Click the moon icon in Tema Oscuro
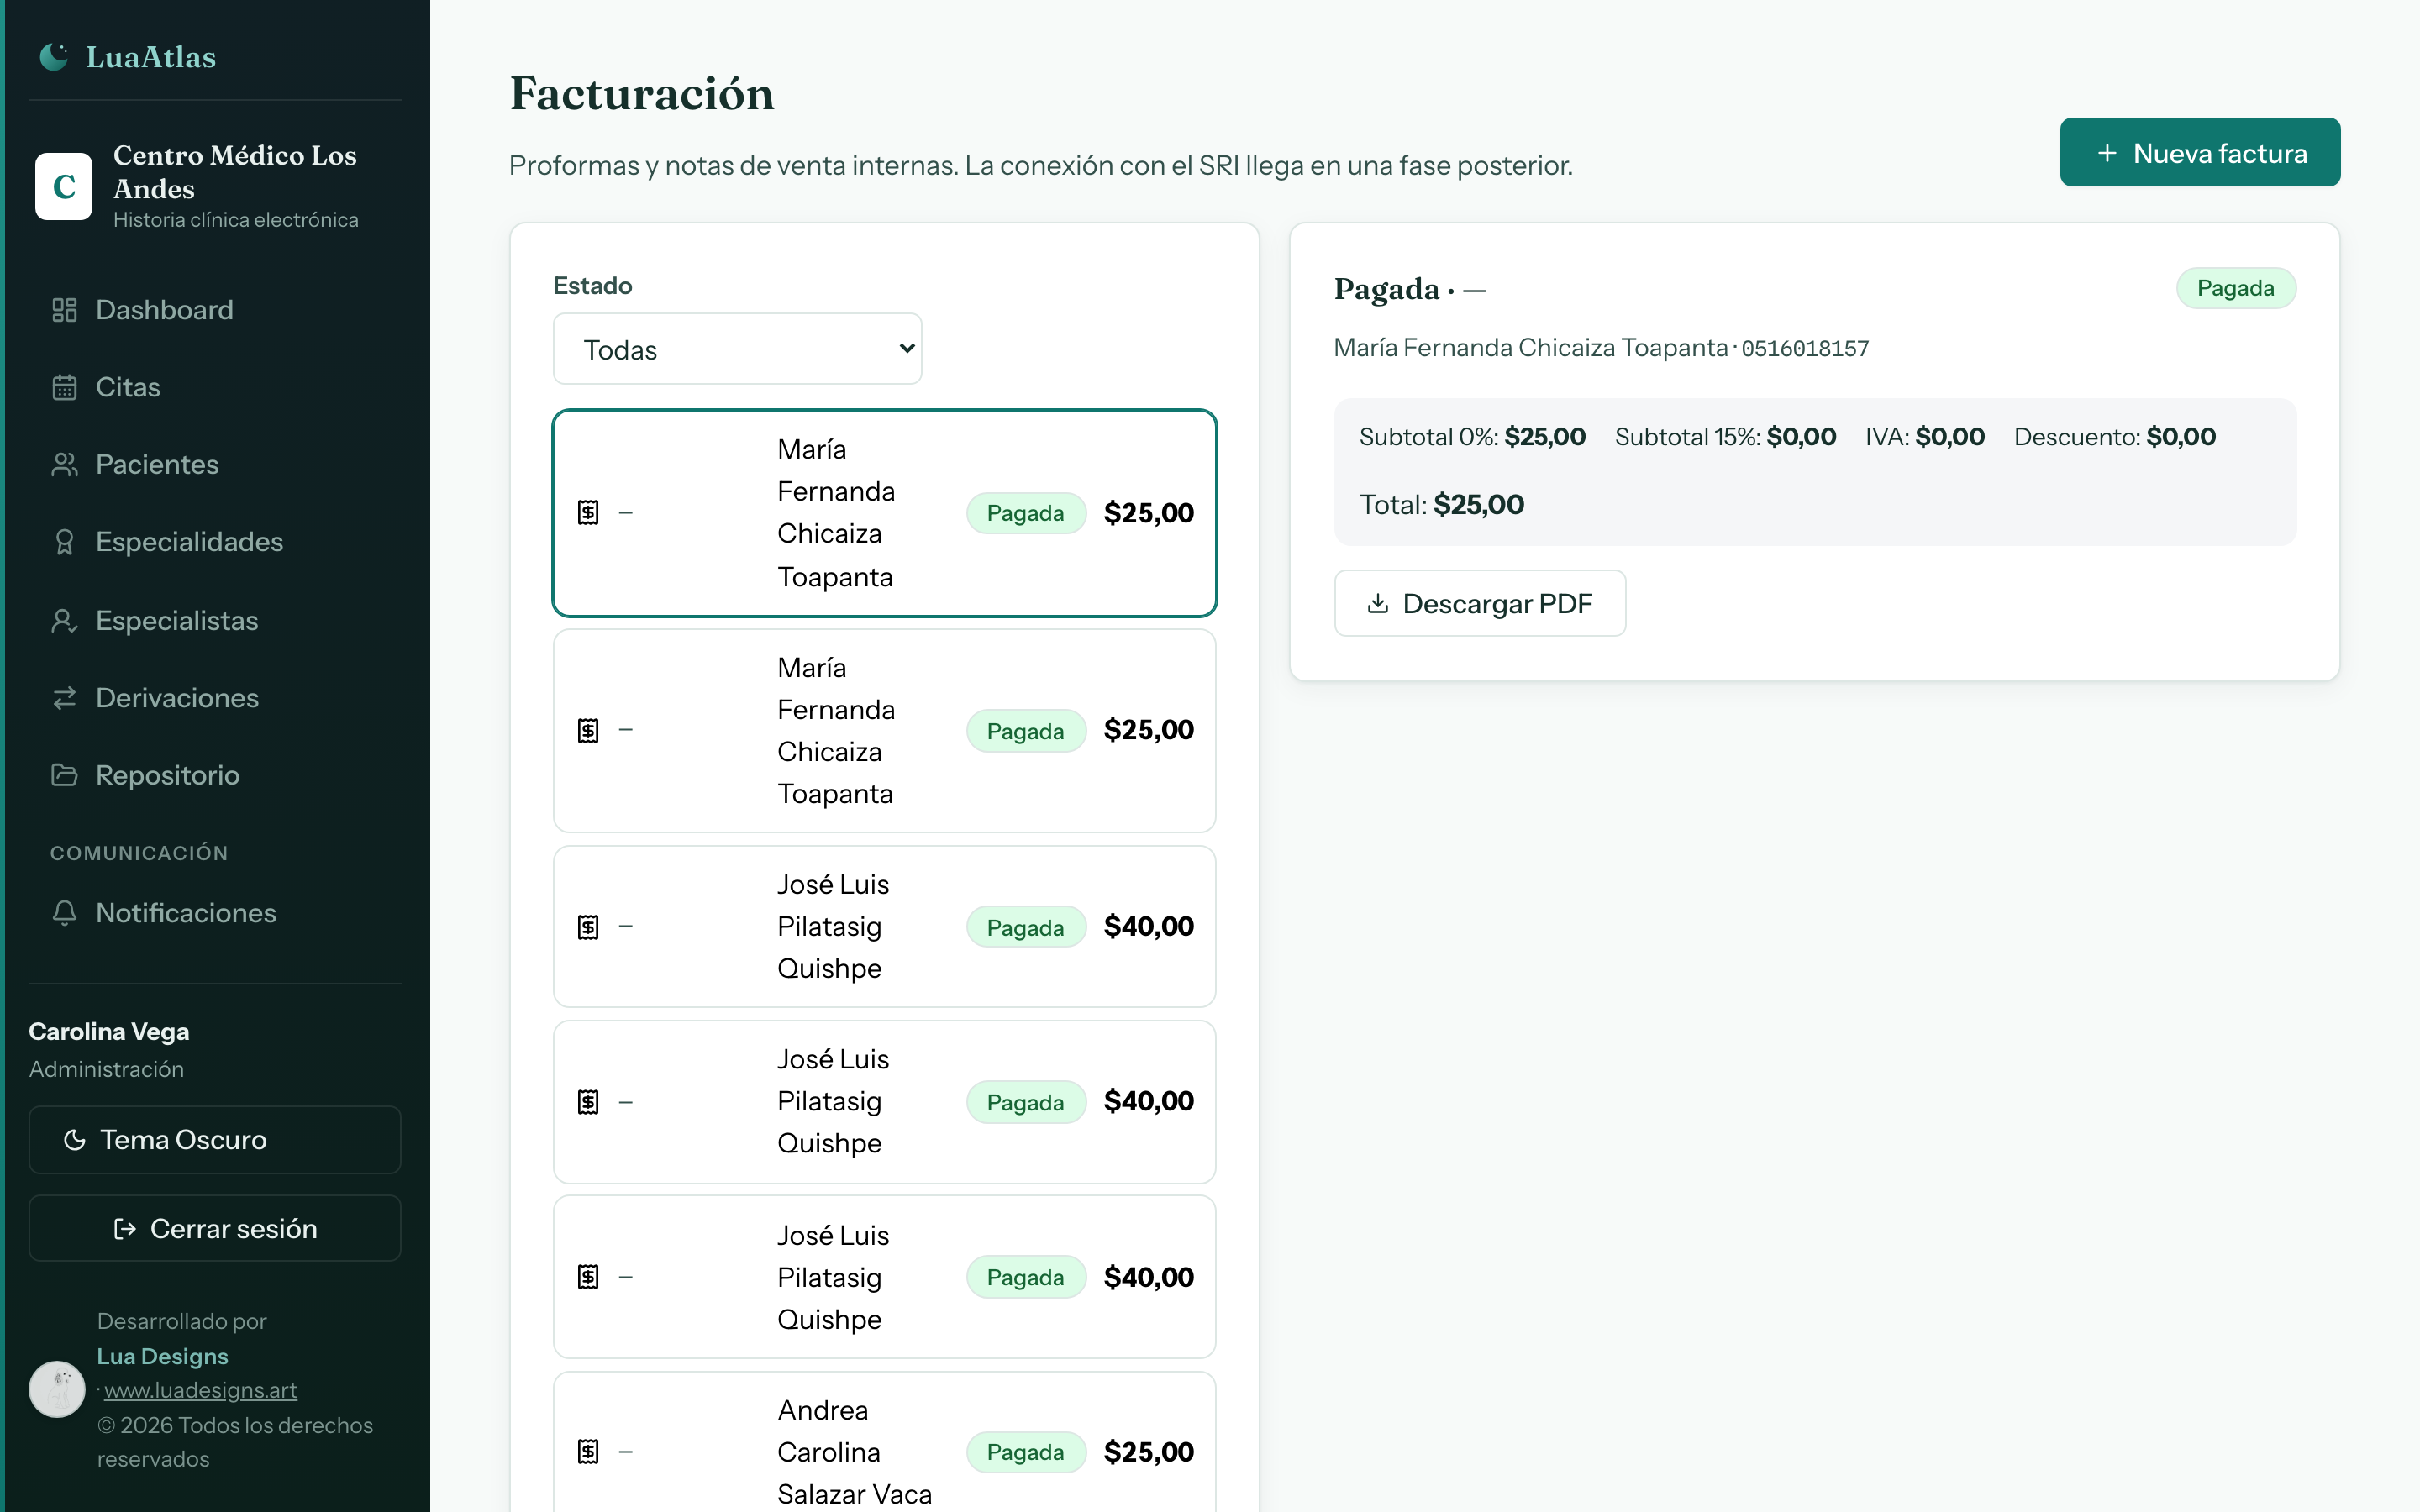Viewport: 2420px width, 1512px height. point(75,1140)
